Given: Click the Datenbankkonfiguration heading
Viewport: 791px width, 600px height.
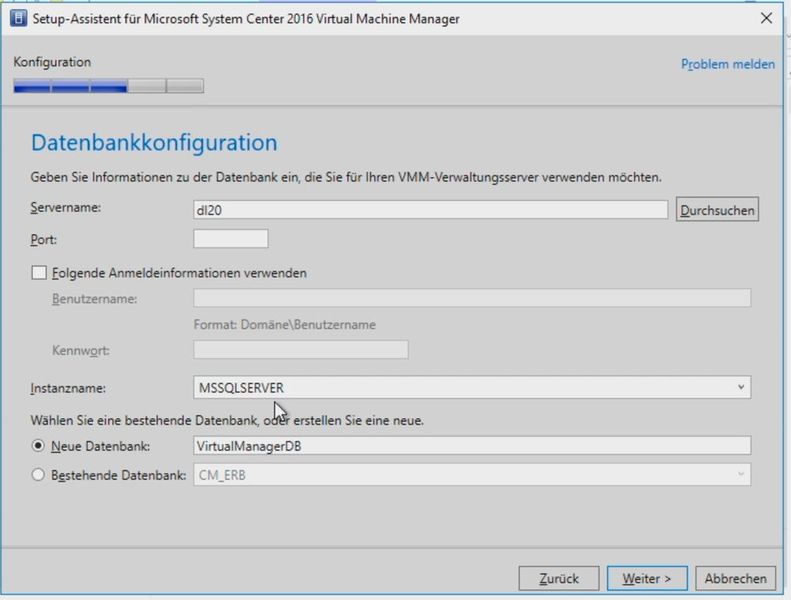Looking at the screenshot, I should 154,143.
